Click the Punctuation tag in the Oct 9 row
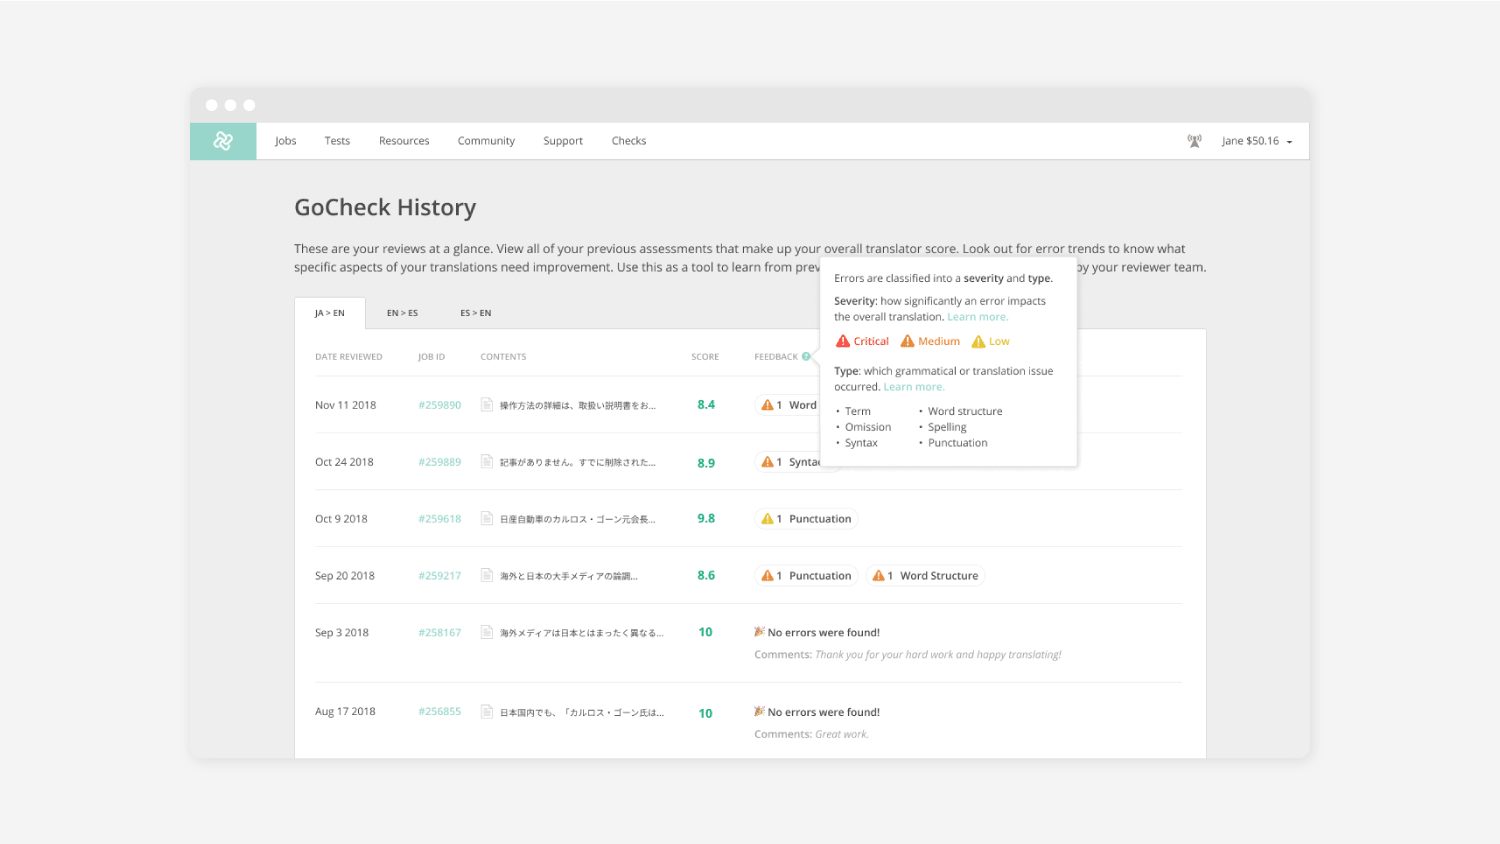 [806, 519]
